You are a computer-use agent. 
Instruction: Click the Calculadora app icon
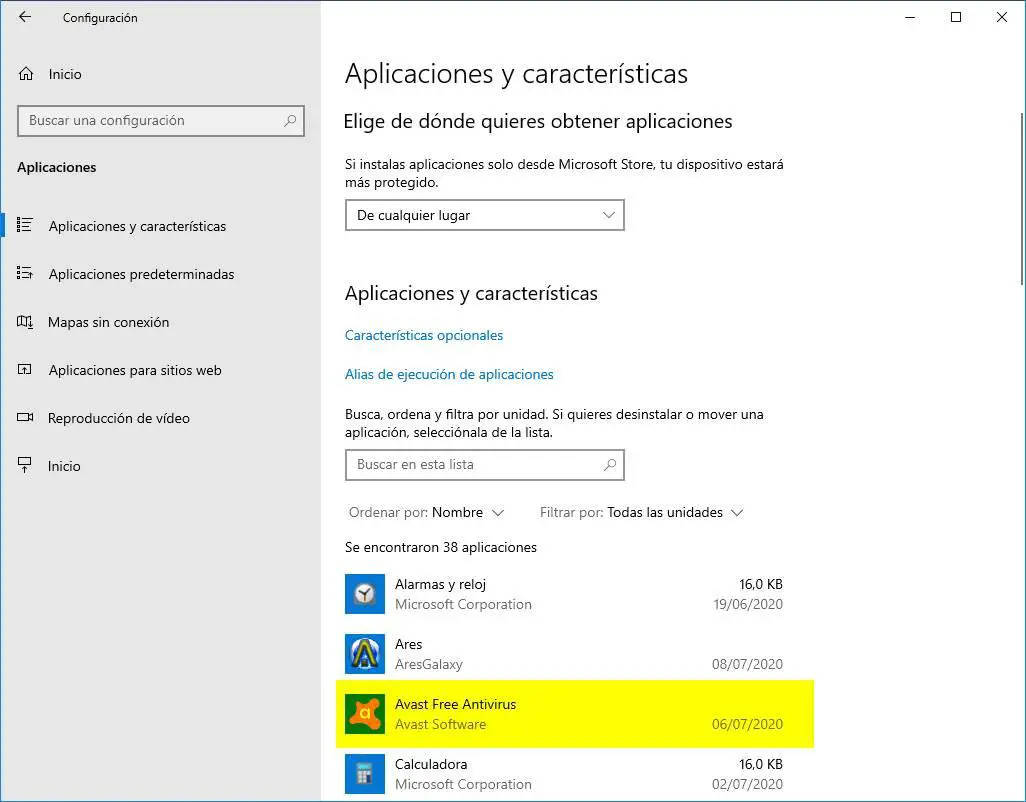pyautogui.click(x=364, y=774)
